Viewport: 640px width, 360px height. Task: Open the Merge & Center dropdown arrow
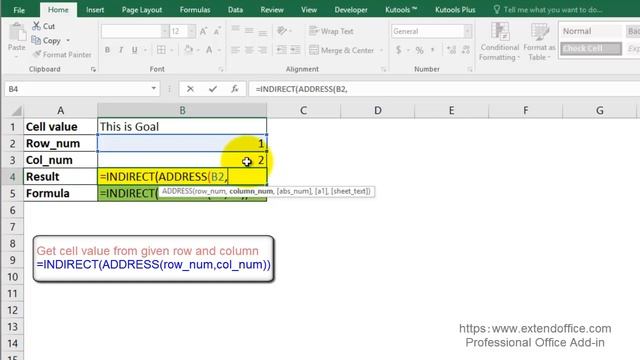coord(381,50)
